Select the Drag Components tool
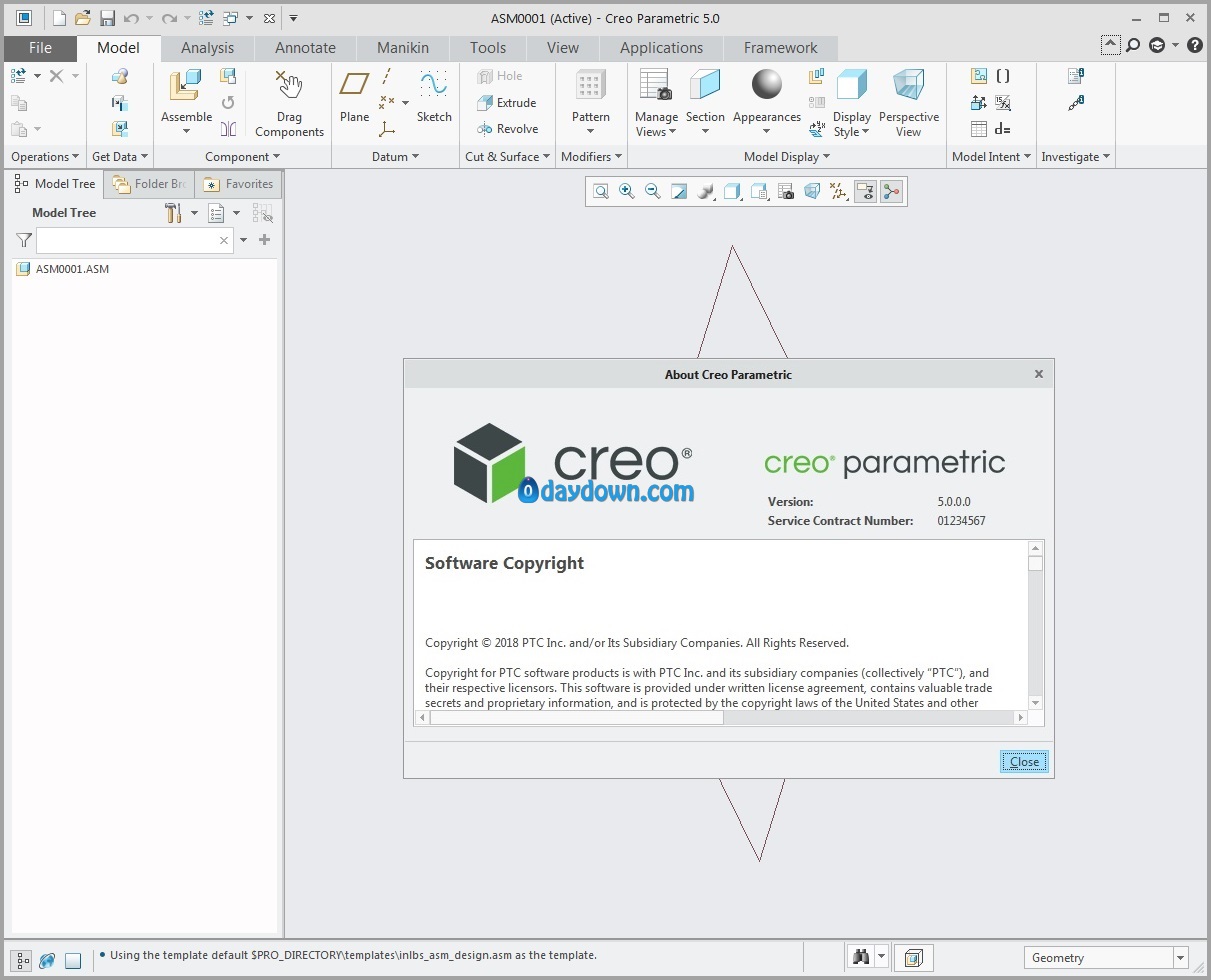 [x=289, y=90]
